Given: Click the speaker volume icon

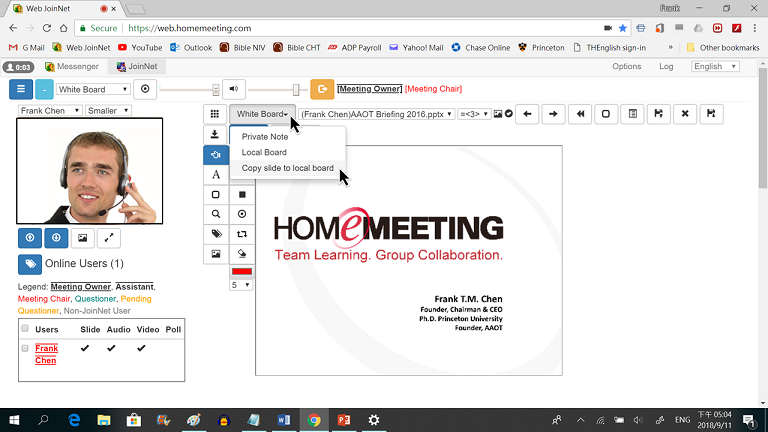Looking at the screenshot, I should coord(234,89).
